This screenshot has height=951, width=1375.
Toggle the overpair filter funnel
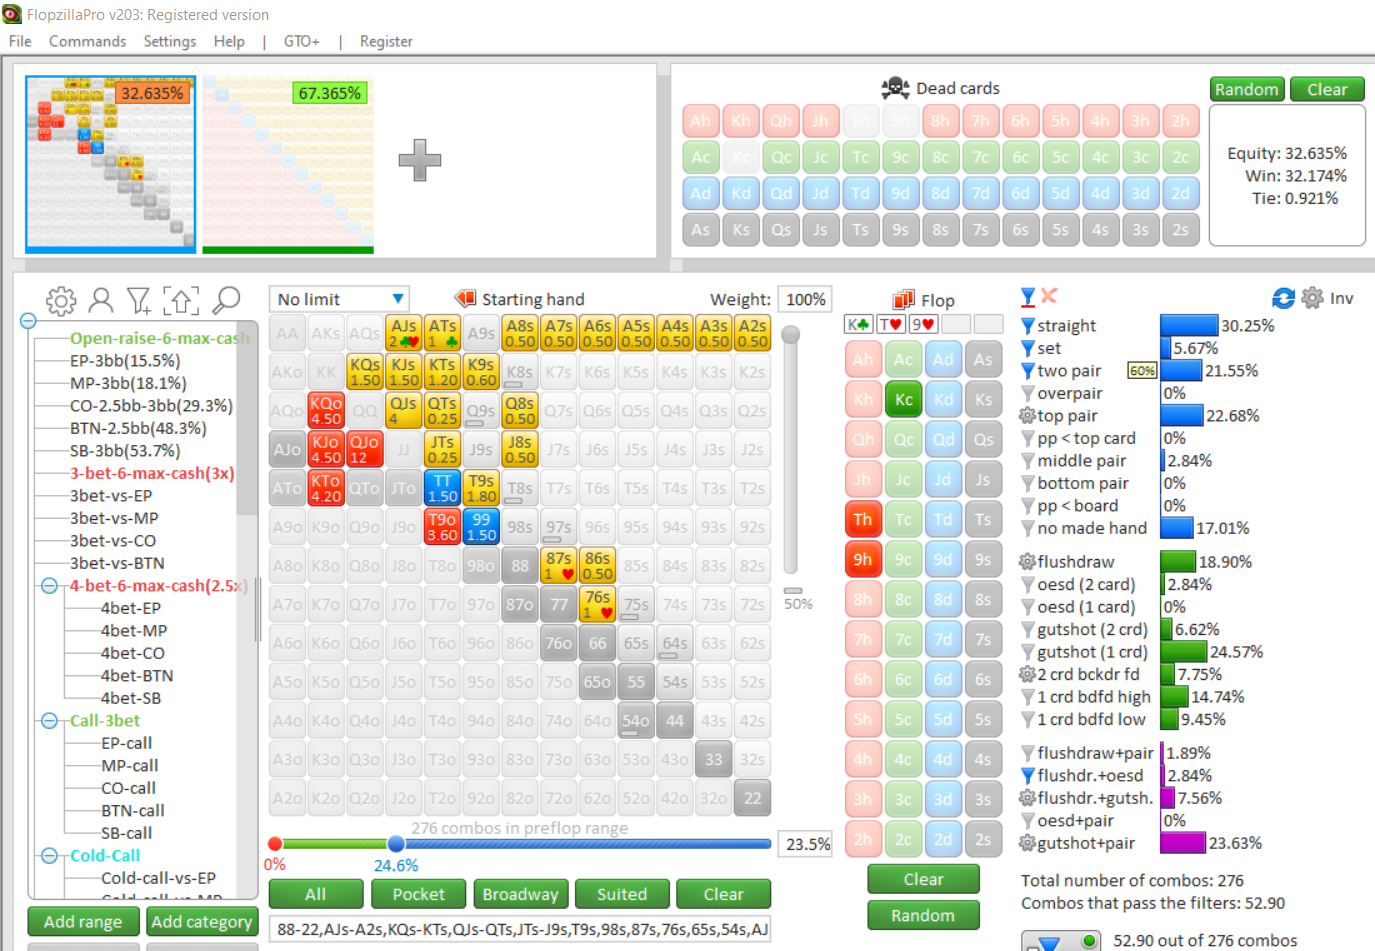pyautogui.click(x=1027, y=394)
